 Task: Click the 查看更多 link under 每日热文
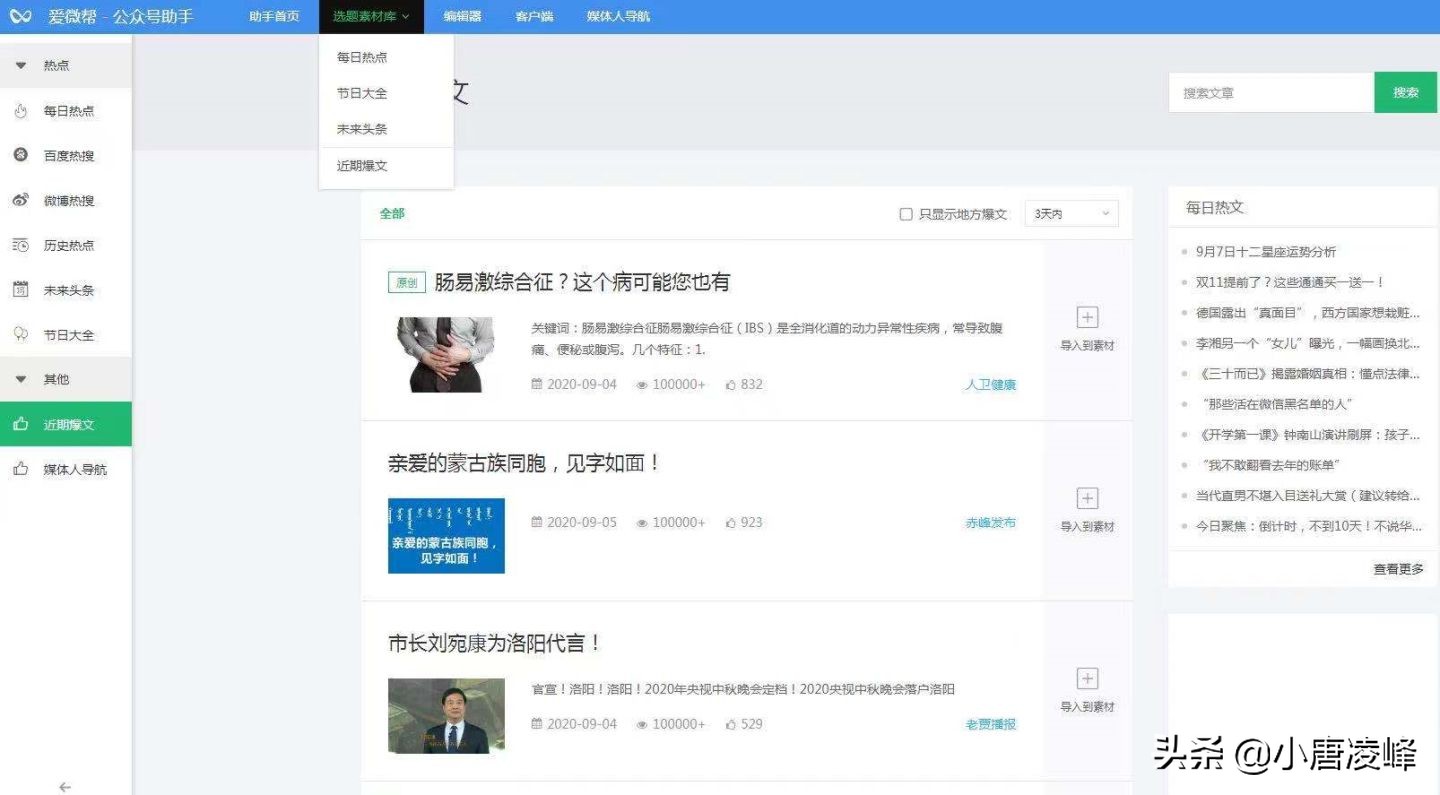[x=1397, y=567]
